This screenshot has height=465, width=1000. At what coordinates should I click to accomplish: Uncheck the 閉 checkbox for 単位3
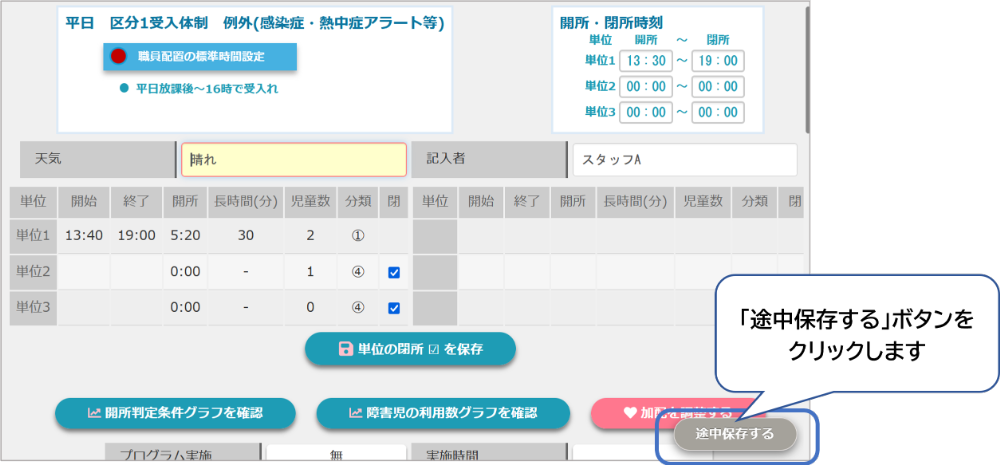[394, 308]
